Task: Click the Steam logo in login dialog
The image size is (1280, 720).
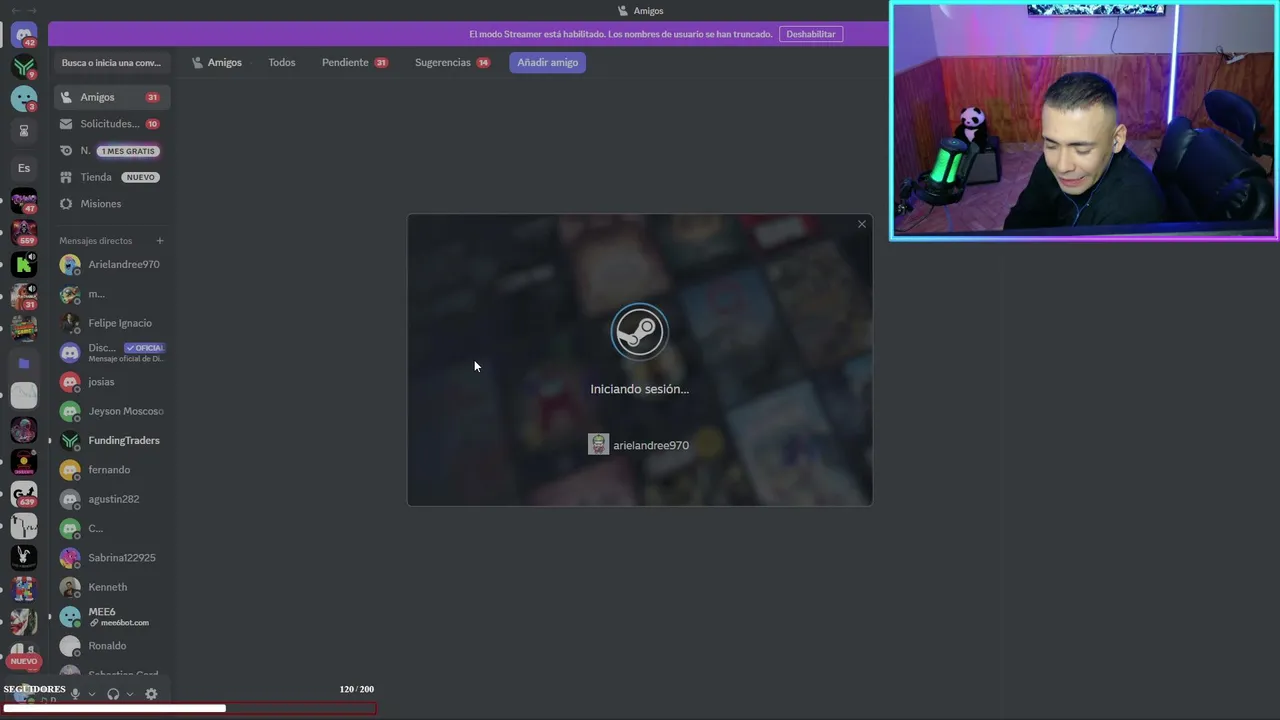Action: [x=639, y=331]
